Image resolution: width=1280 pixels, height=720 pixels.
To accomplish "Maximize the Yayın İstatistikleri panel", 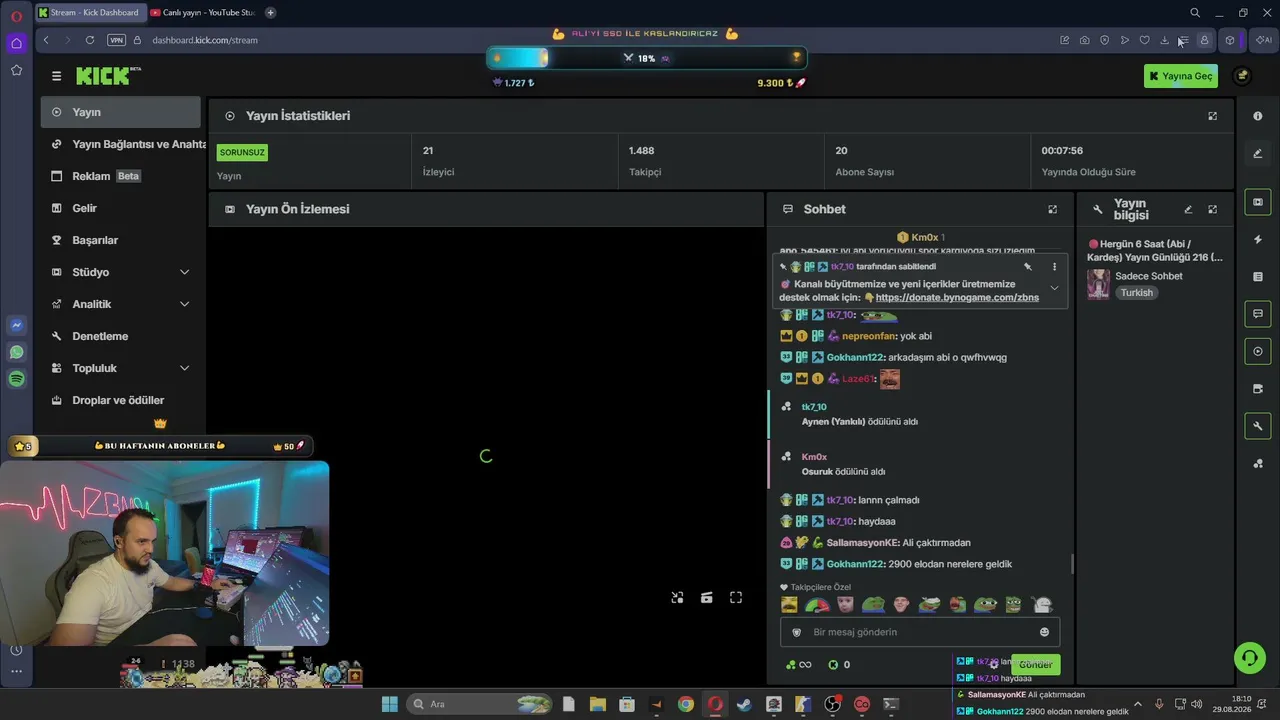I will [x=1212, y=116].
